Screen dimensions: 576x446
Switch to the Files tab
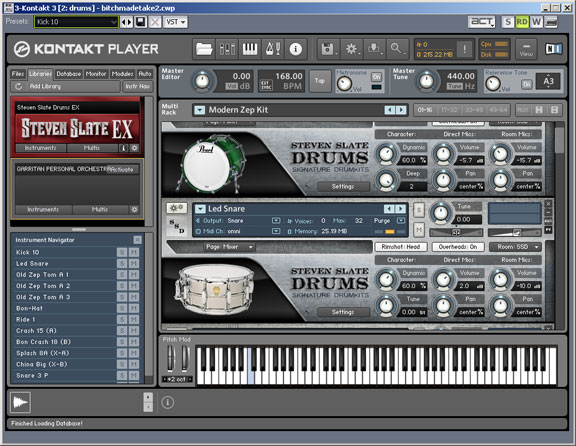[x=18, y=74]
